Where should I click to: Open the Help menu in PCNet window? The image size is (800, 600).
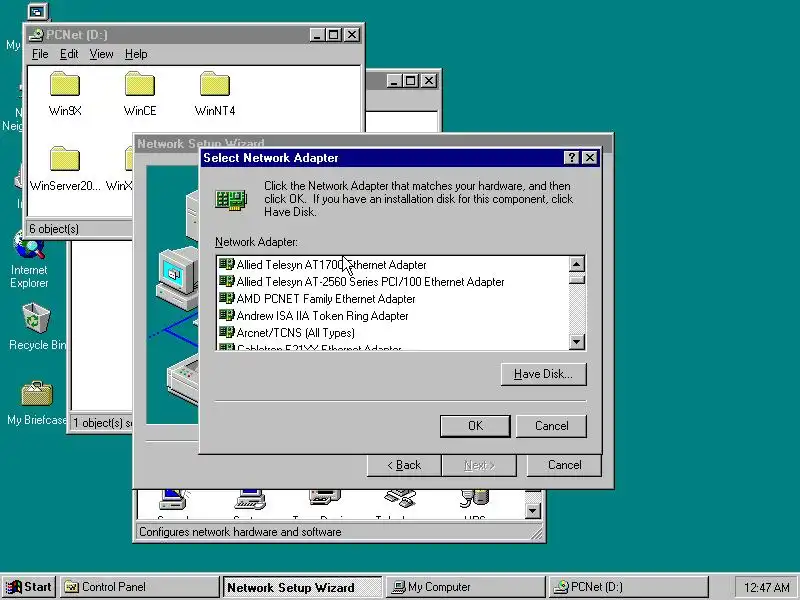pos(136,54)
